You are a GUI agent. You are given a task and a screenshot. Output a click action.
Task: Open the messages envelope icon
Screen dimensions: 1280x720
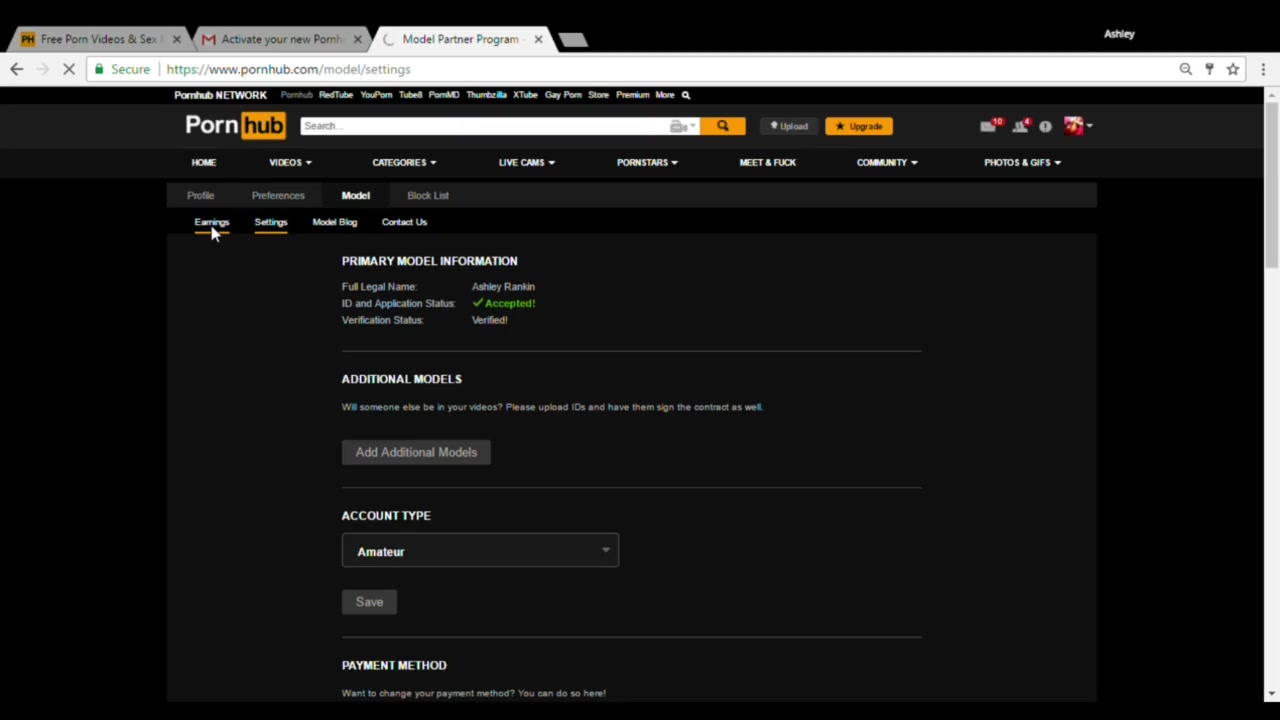(x=989, y=126)
